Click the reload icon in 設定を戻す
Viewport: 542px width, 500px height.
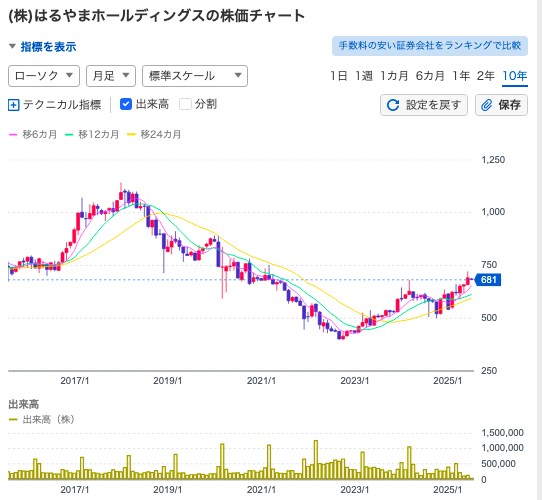[x=393, y=105]
